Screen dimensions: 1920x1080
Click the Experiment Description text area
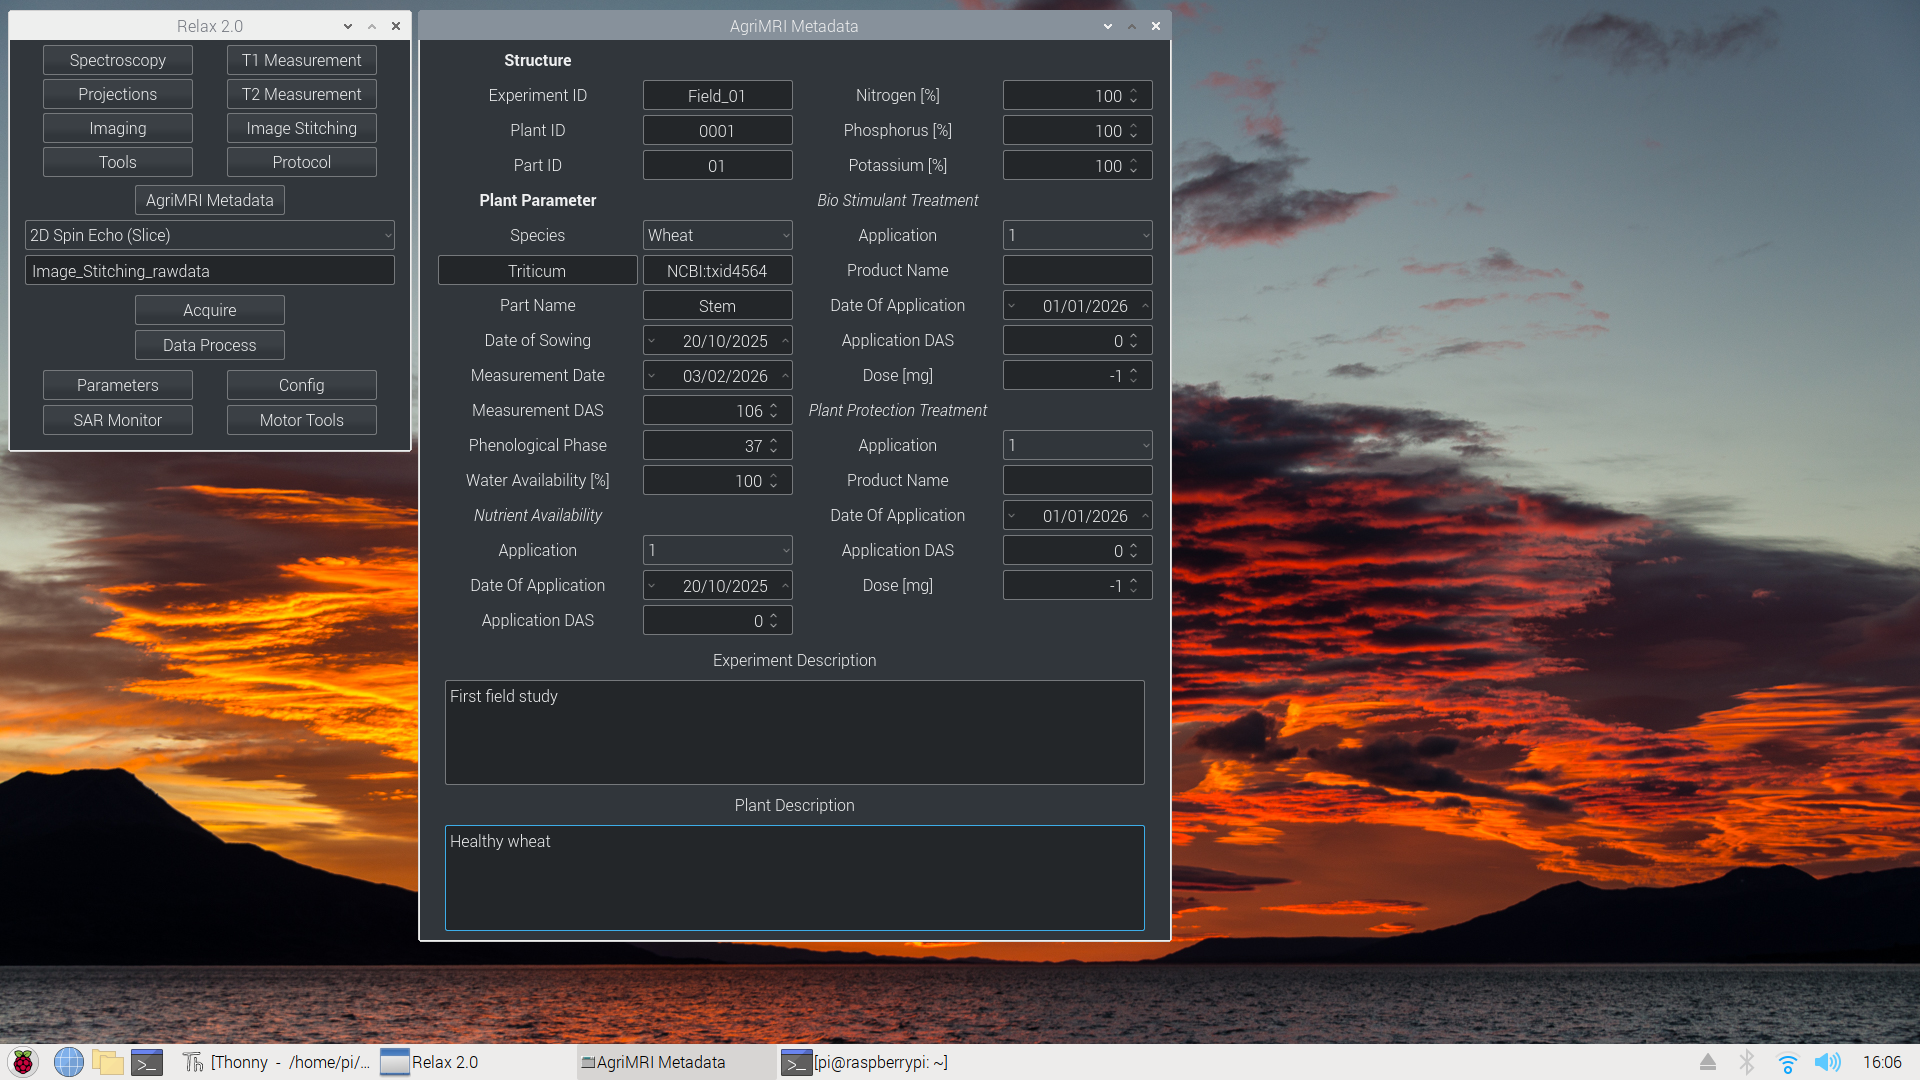point(794,732)
